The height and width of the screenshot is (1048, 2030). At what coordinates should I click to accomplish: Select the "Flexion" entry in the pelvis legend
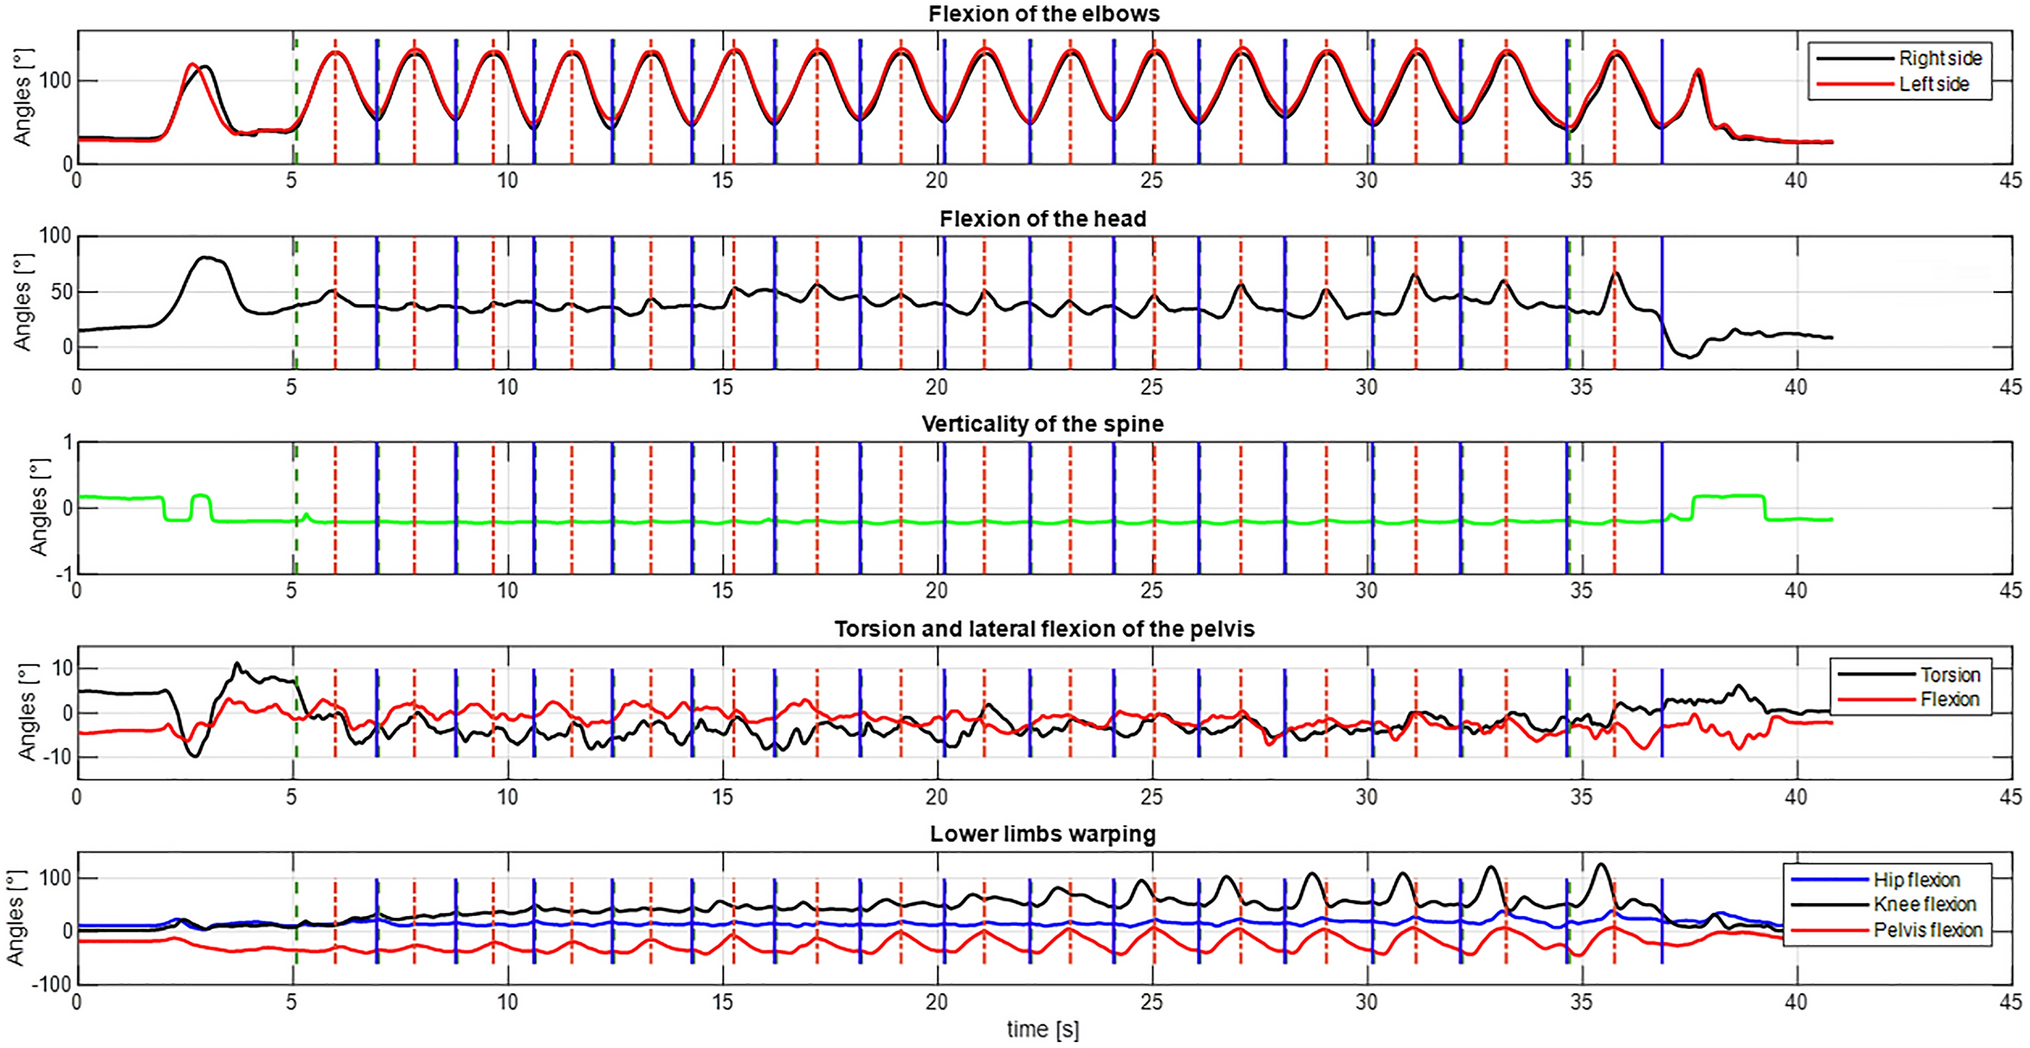tap(1949, 699)
